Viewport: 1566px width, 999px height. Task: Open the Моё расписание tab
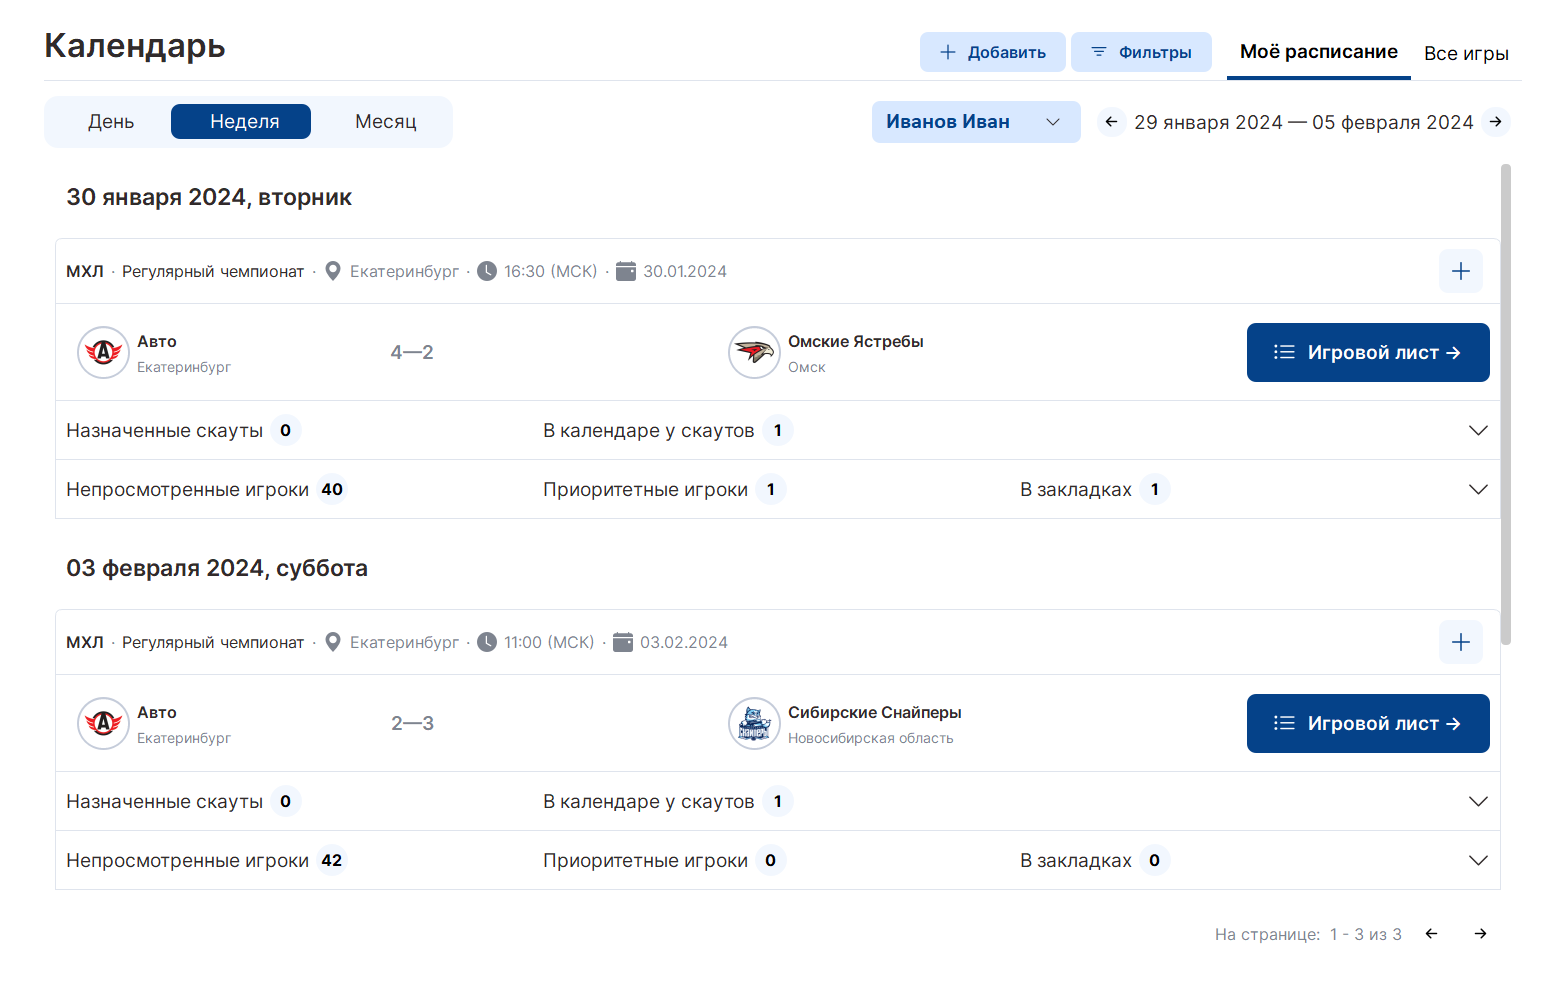1319,52
